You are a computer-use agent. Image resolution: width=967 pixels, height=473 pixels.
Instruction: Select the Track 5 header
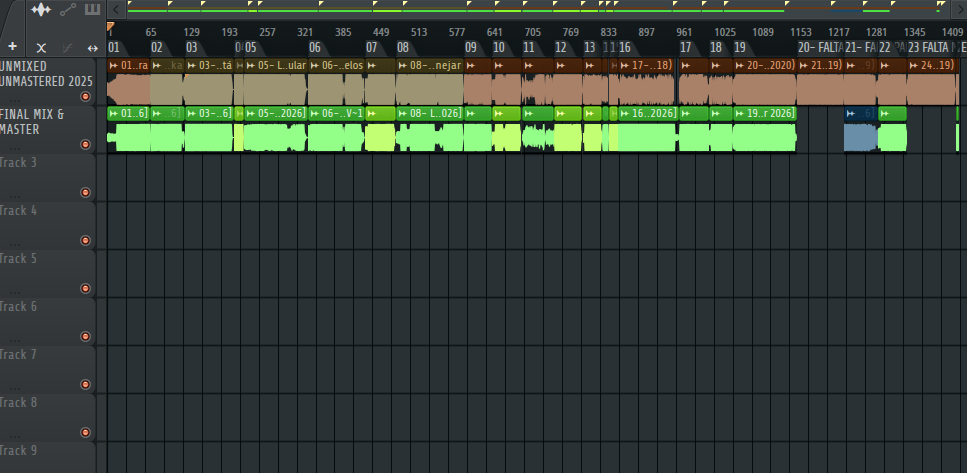click(x=47, y=273)
